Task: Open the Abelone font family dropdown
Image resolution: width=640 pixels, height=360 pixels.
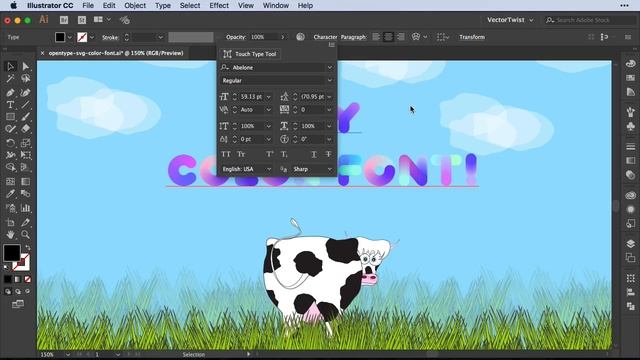Action: tap(329, 67)
